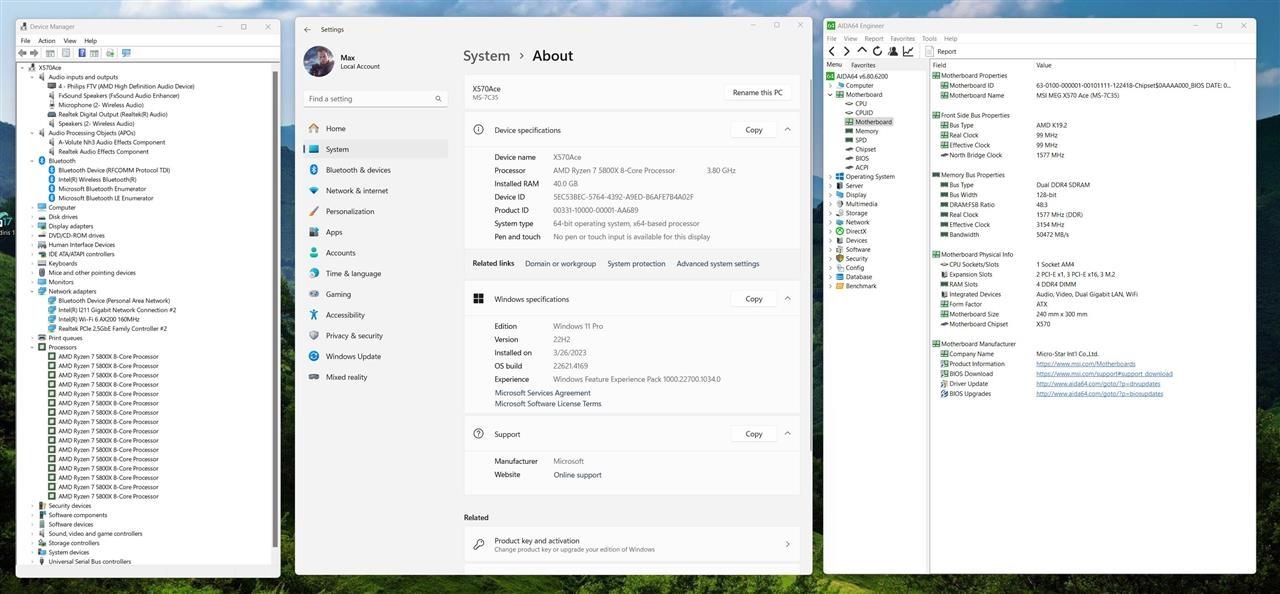Open Product key and activation row
The width and height of the screenshot is (1280, 594).
point(633,545)
